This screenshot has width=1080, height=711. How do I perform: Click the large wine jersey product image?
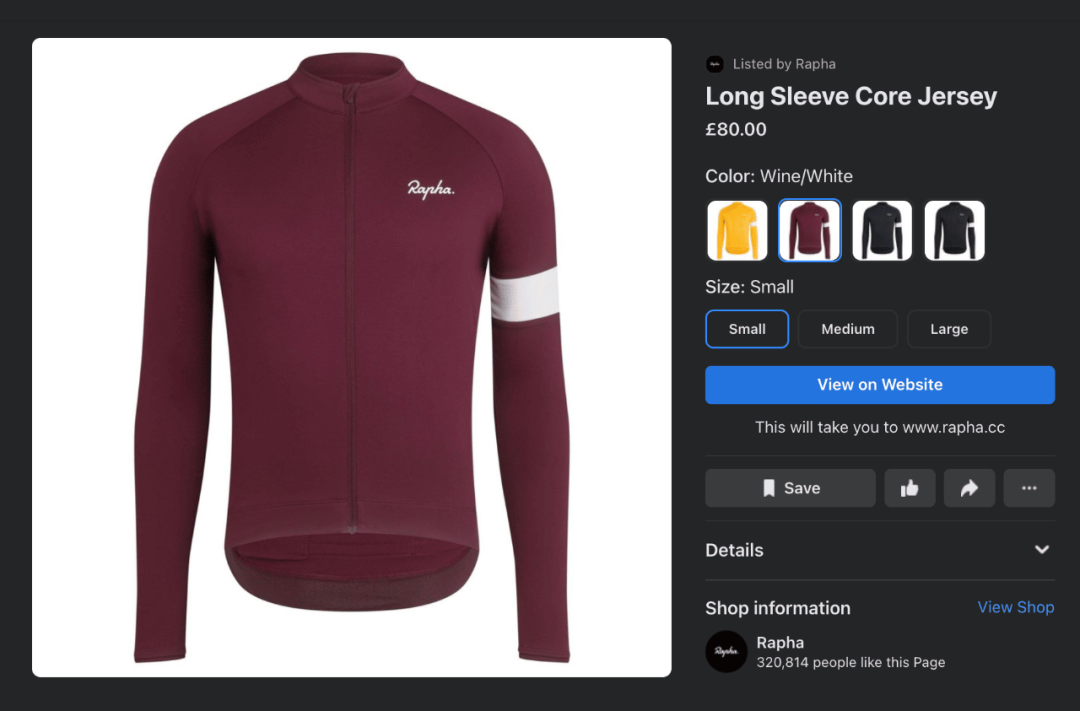[351, 357]
